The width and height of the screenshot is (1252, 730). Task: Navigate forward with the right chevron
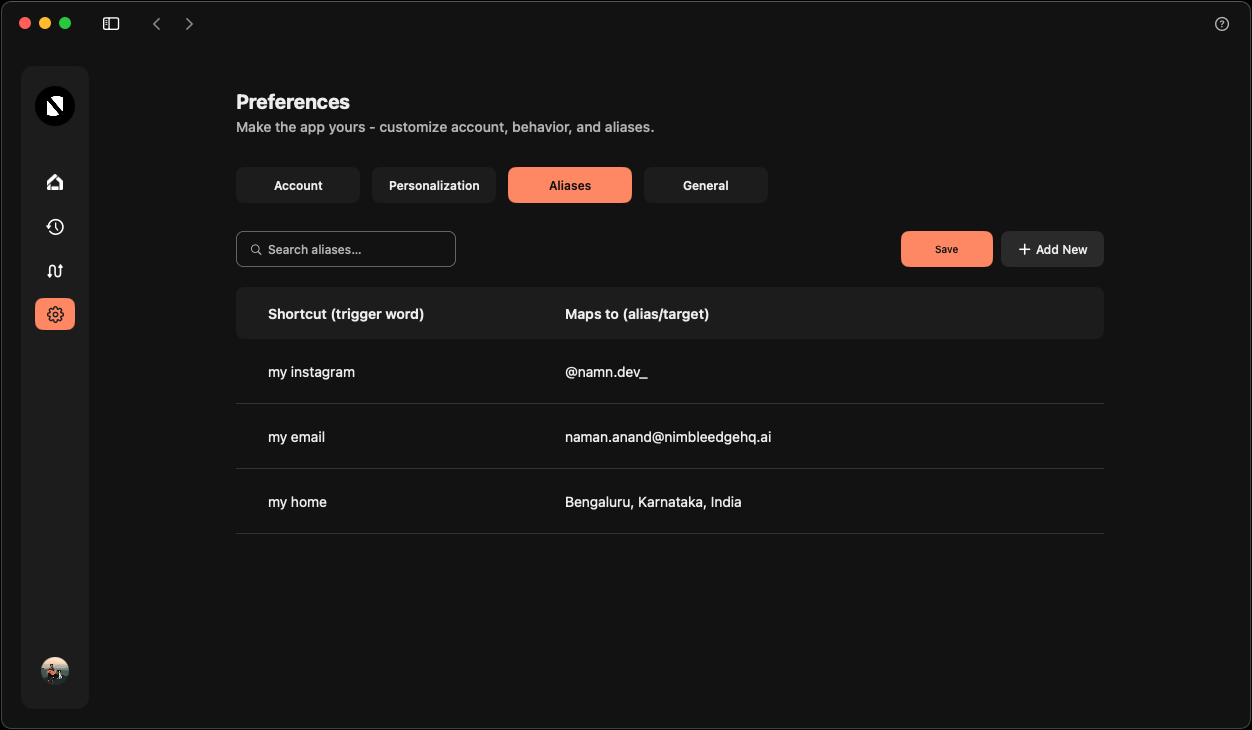(189, 24)
